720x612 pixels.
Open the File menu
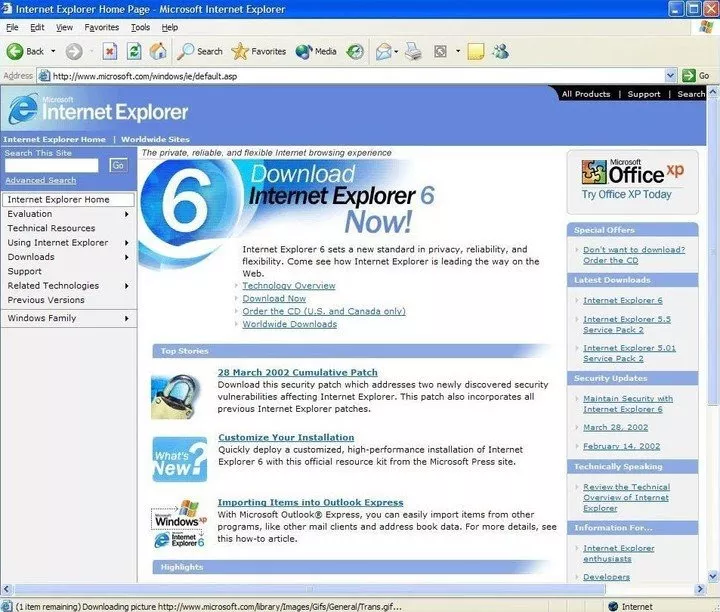12,27
